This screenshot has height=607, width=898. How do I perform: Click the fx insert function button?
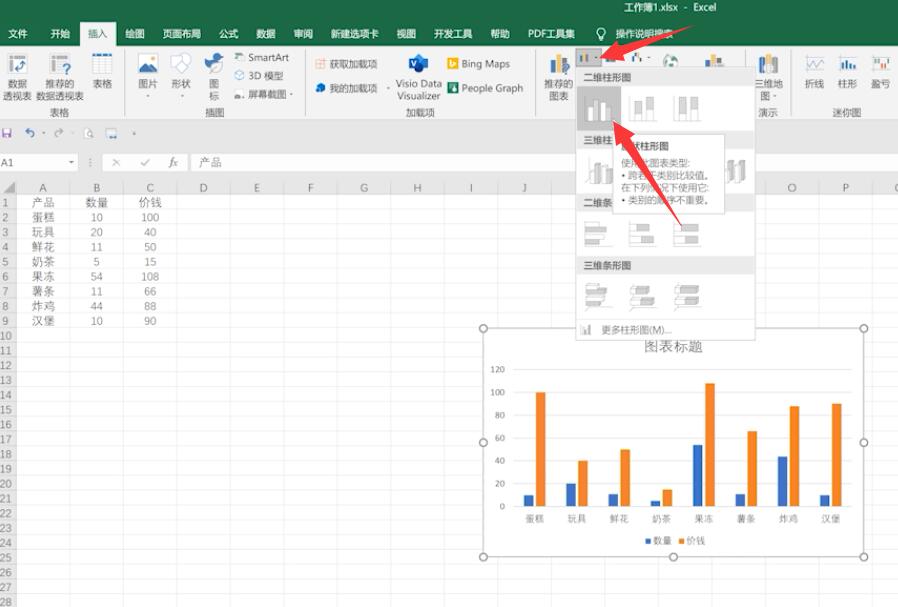click(173, 163)
